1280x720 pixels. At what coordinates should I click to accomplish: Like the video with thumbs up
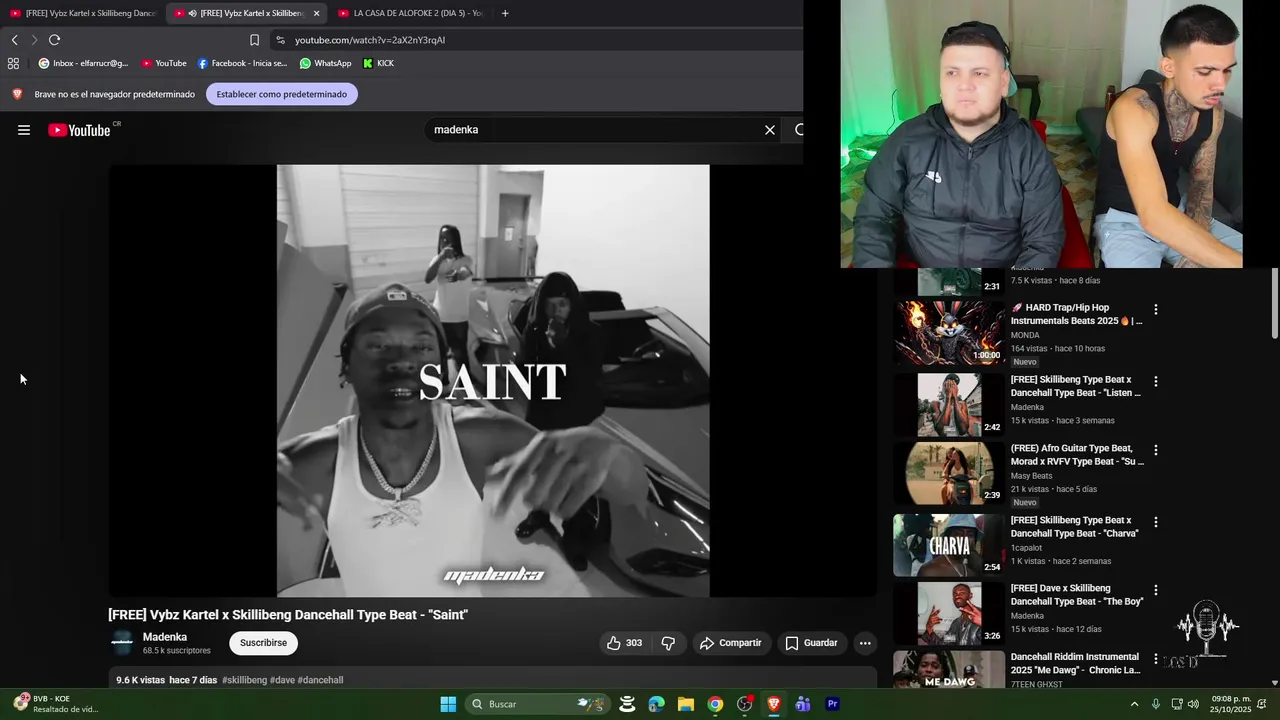pyautogui.click(x=624, y=643)
